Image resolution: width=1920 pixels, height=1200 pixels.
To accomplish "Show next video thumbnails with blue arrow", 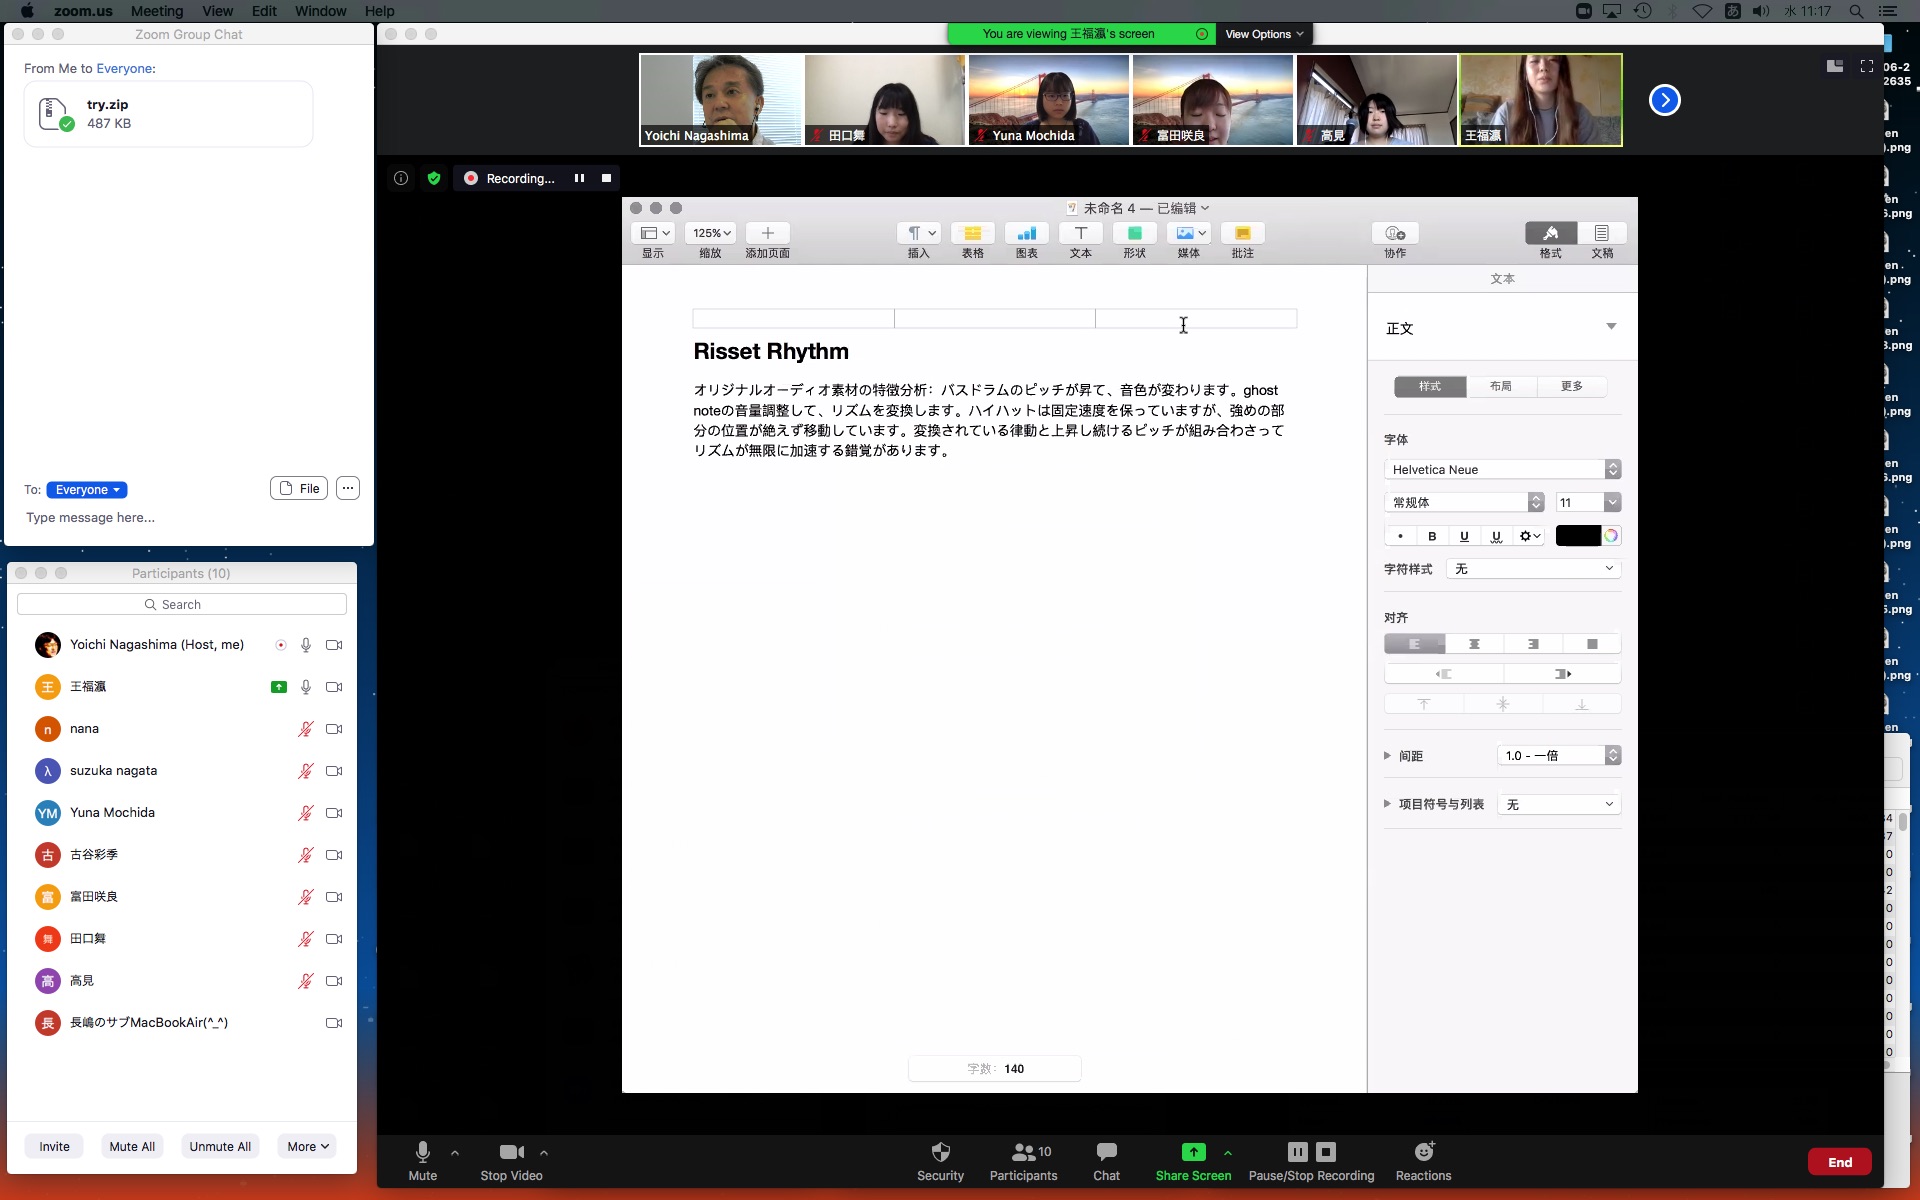I will (1664, 100).
